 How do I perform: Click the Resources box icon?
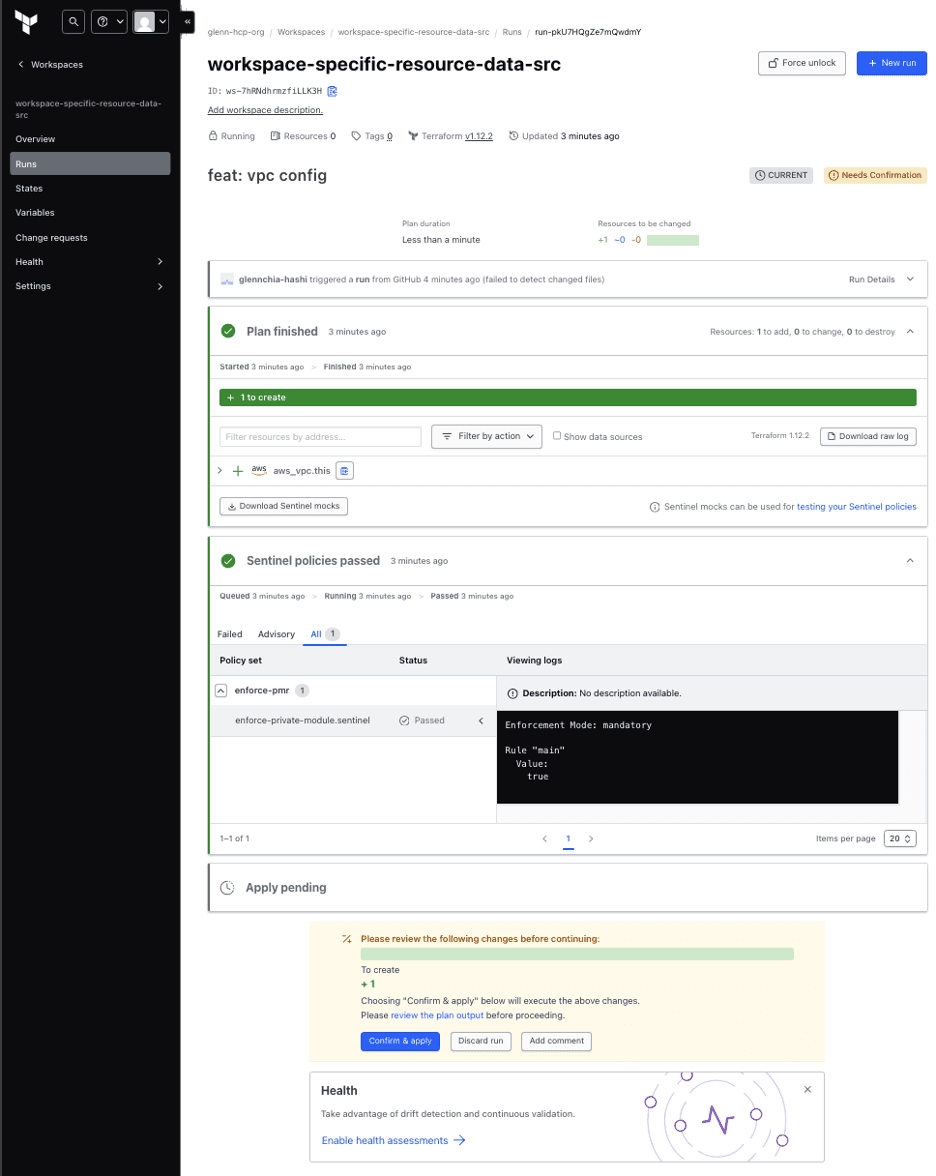275,136
